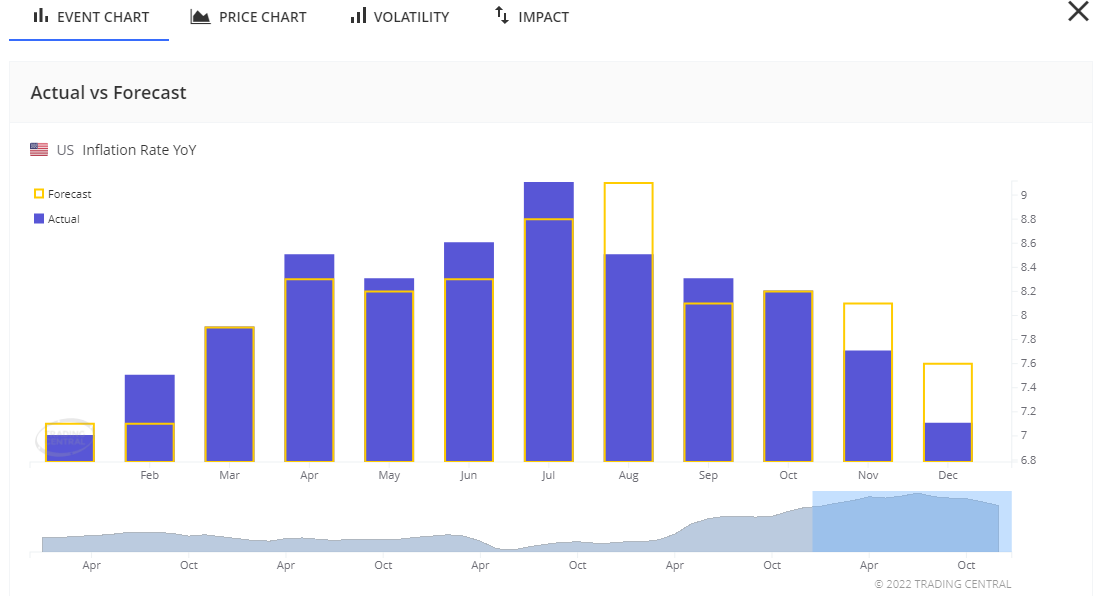This screenshot has height=596, width=1099.
Task: Open the Event Chart tab
Action: 90,17
